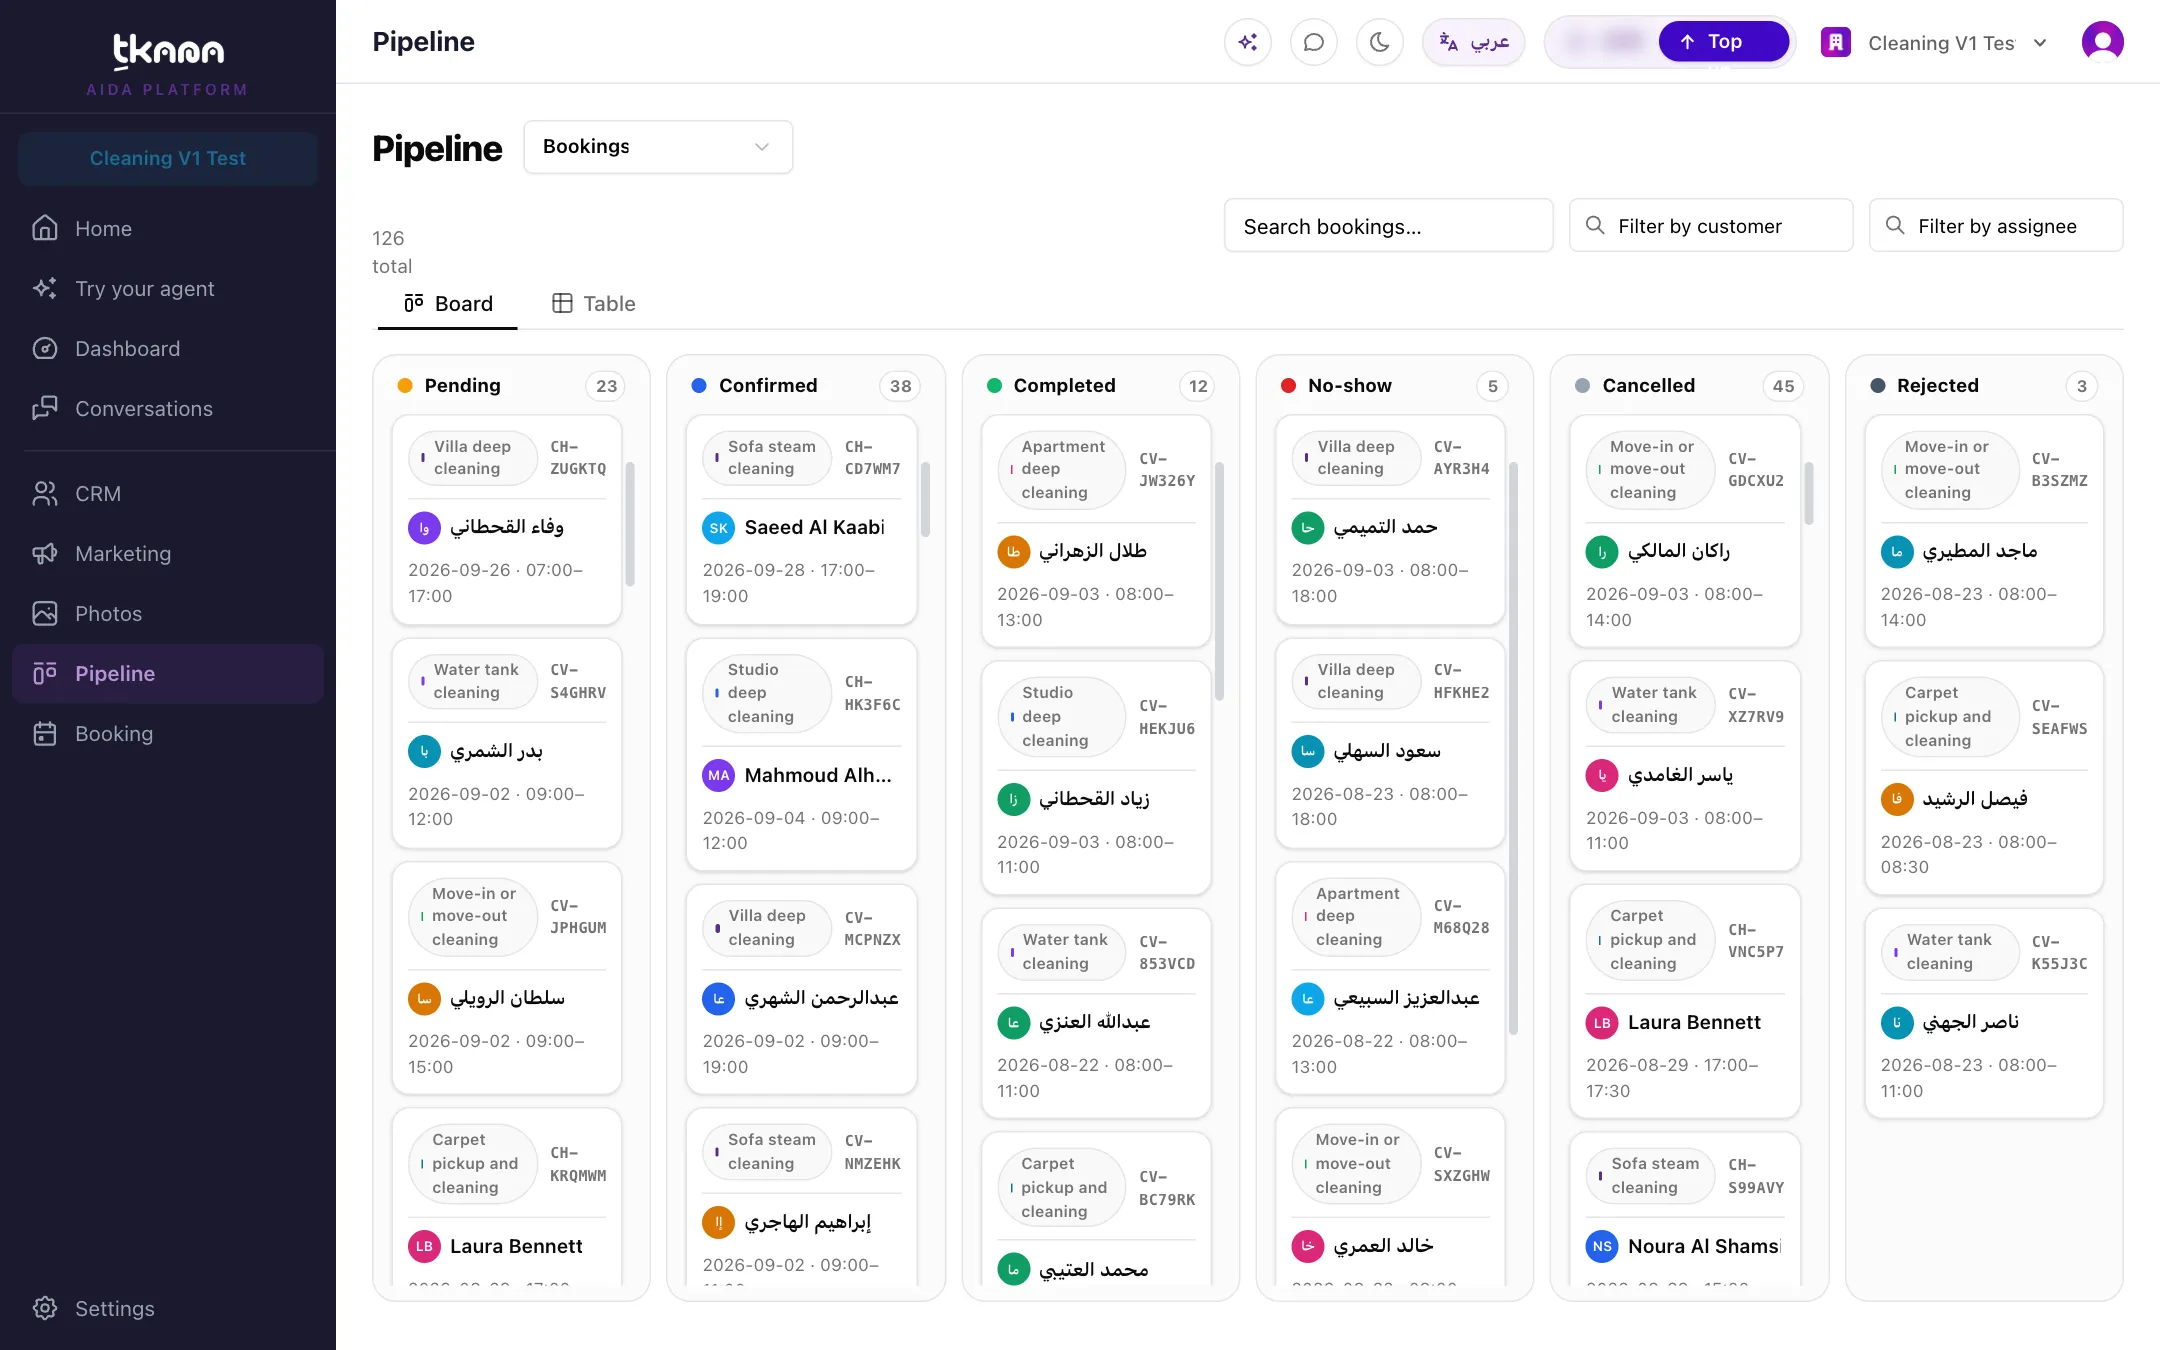Click the Pending column scrollbar
Viewport: 2160px width, 1350px height.
point(630,524)
